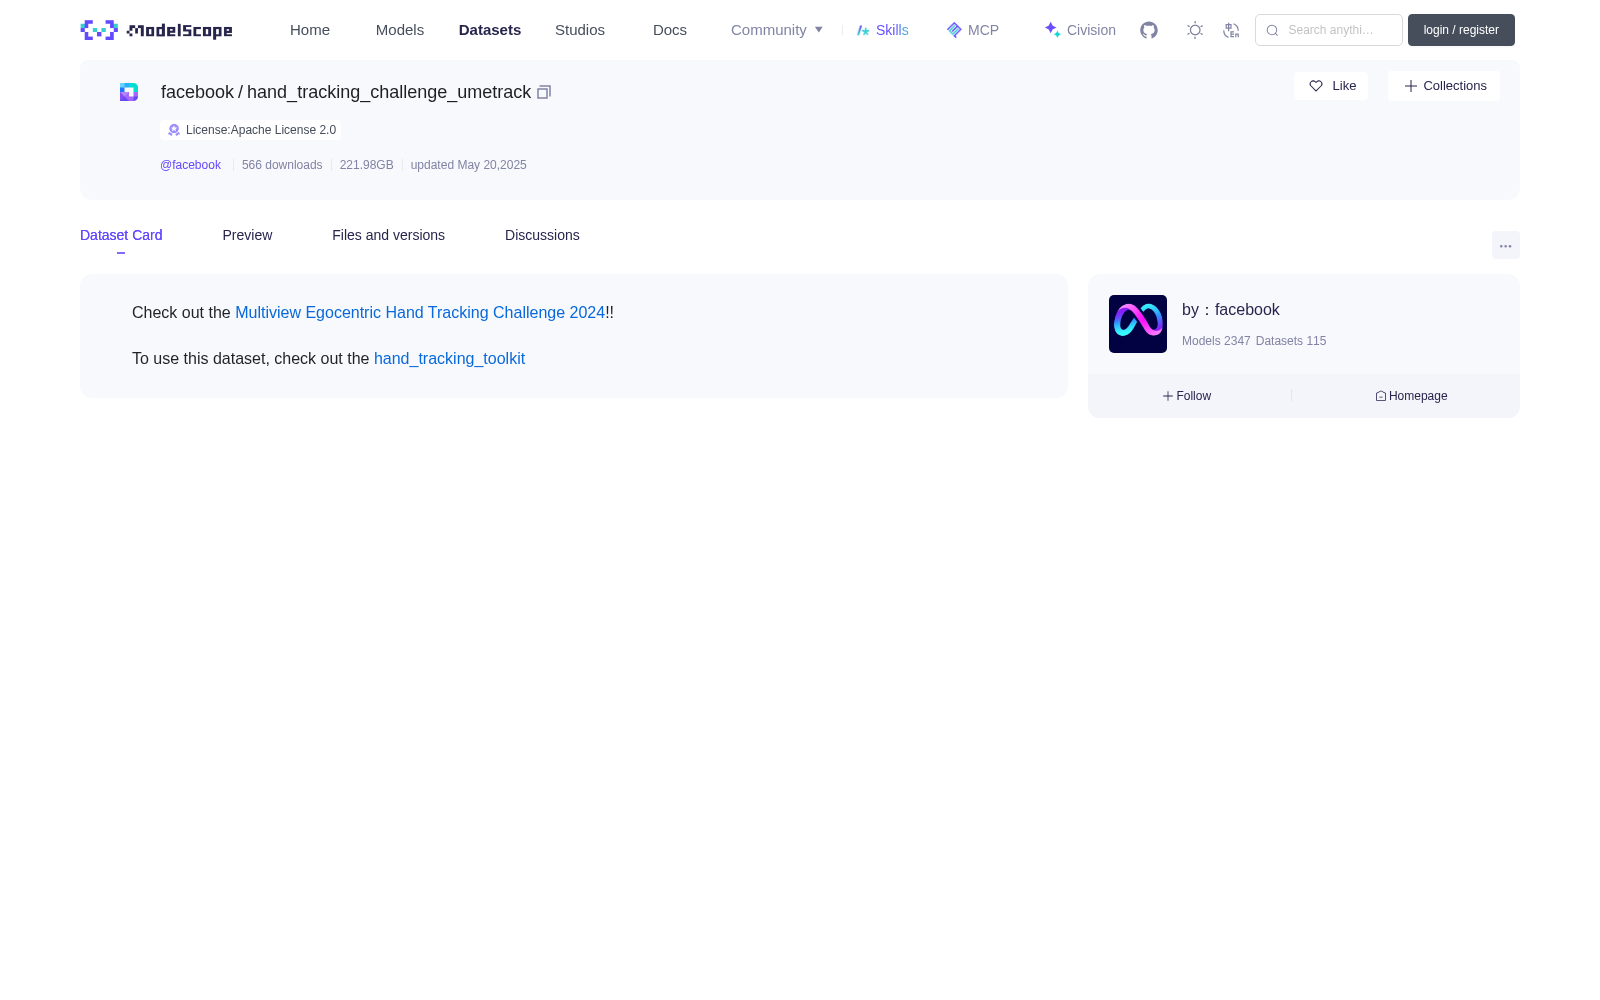Click the Models 2347 count
1600x1000 pixels.
[x=1216, y=341]
